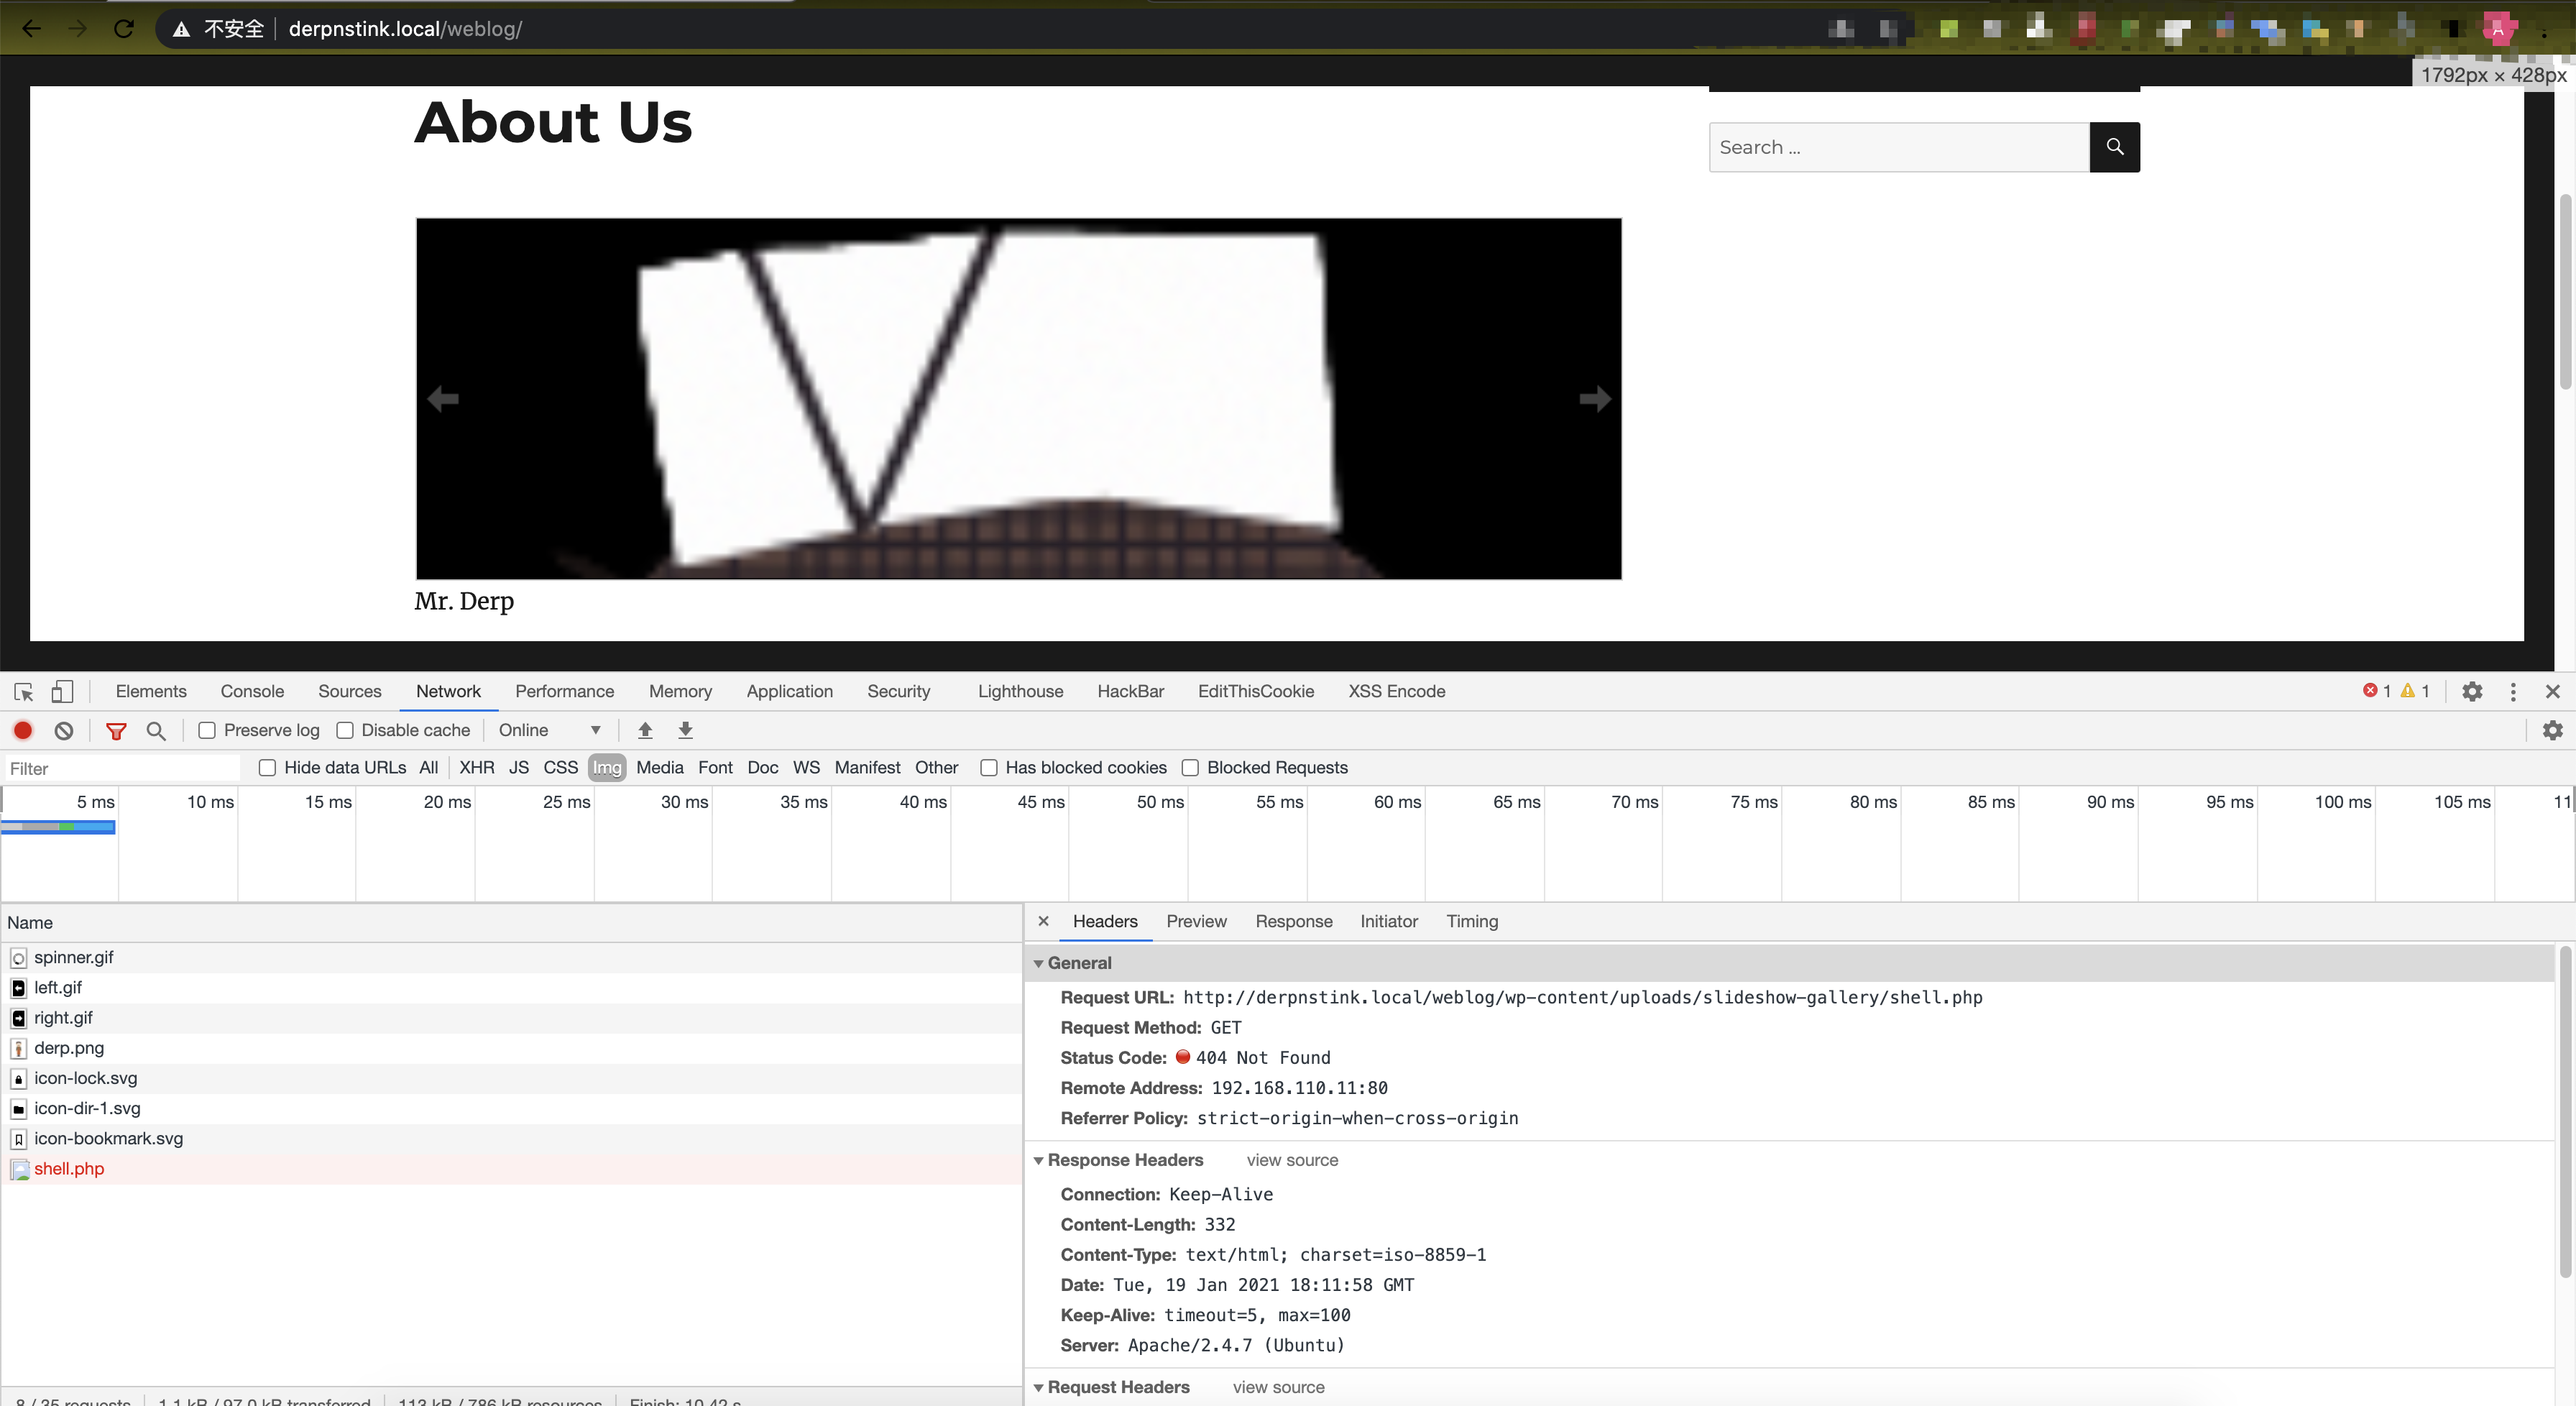2576x1406 pixels.
Task: Collapse the Response Headers section
Action: (1039, 1160)
